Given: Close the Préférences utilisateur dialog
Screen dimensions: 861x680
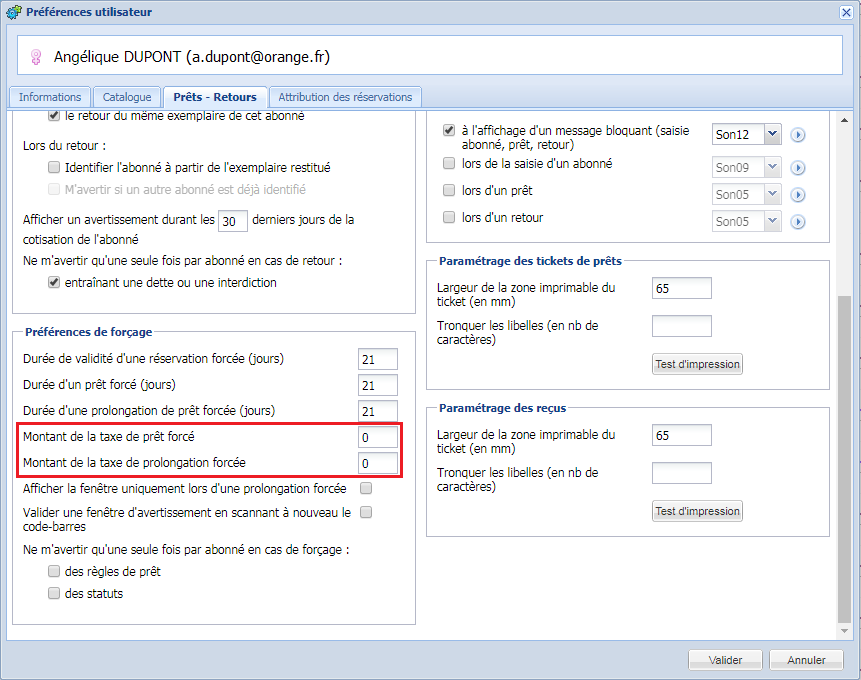Looking at the screenshot, I should tap(847, 12).
